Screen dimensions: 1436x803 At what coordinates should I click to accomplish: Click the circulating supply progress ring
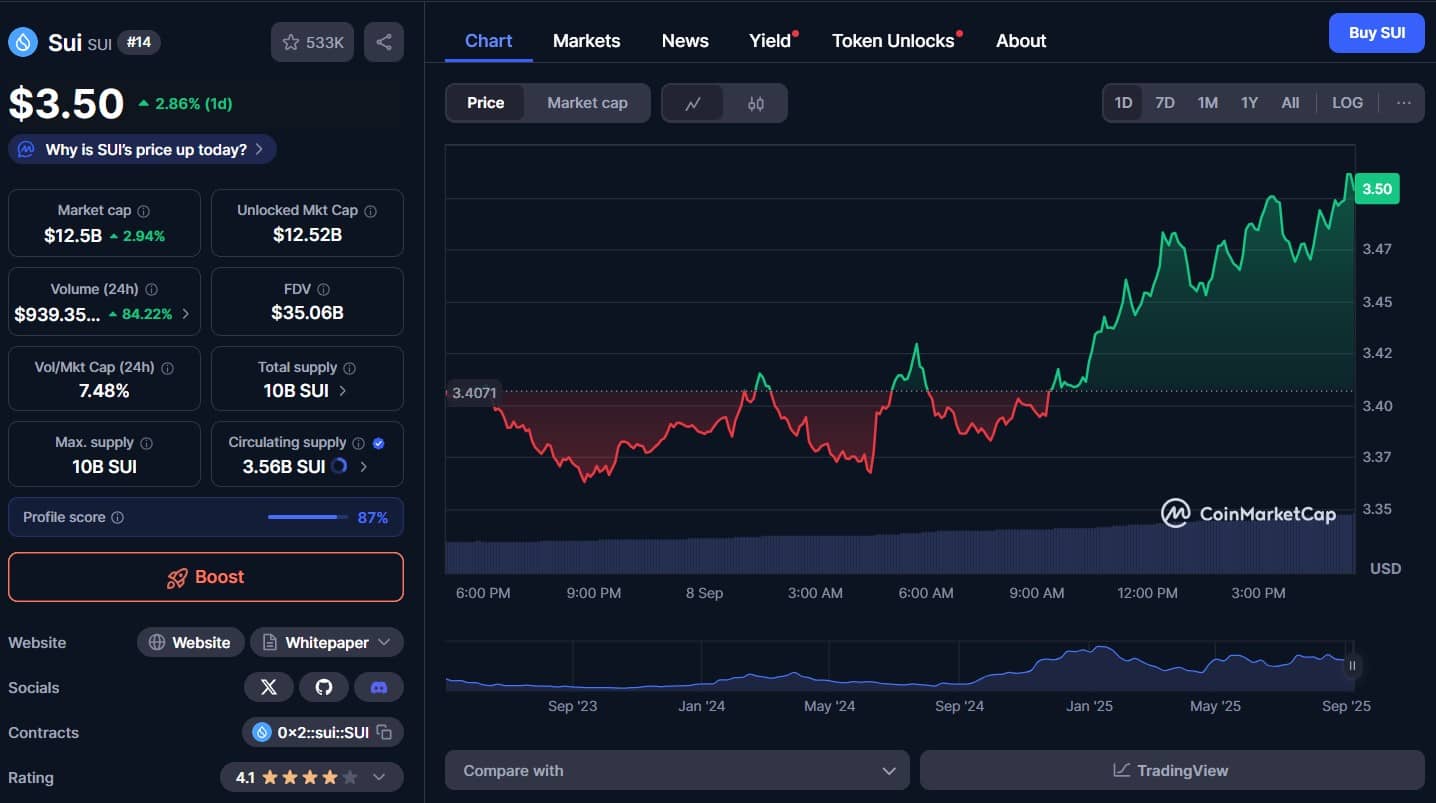coord(339,466)
